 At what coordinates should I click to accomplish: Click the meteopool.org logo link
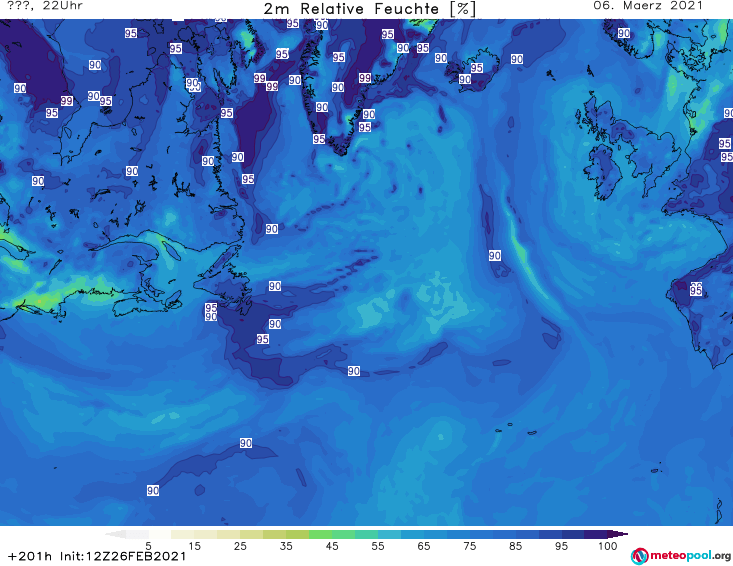[681, 556]
